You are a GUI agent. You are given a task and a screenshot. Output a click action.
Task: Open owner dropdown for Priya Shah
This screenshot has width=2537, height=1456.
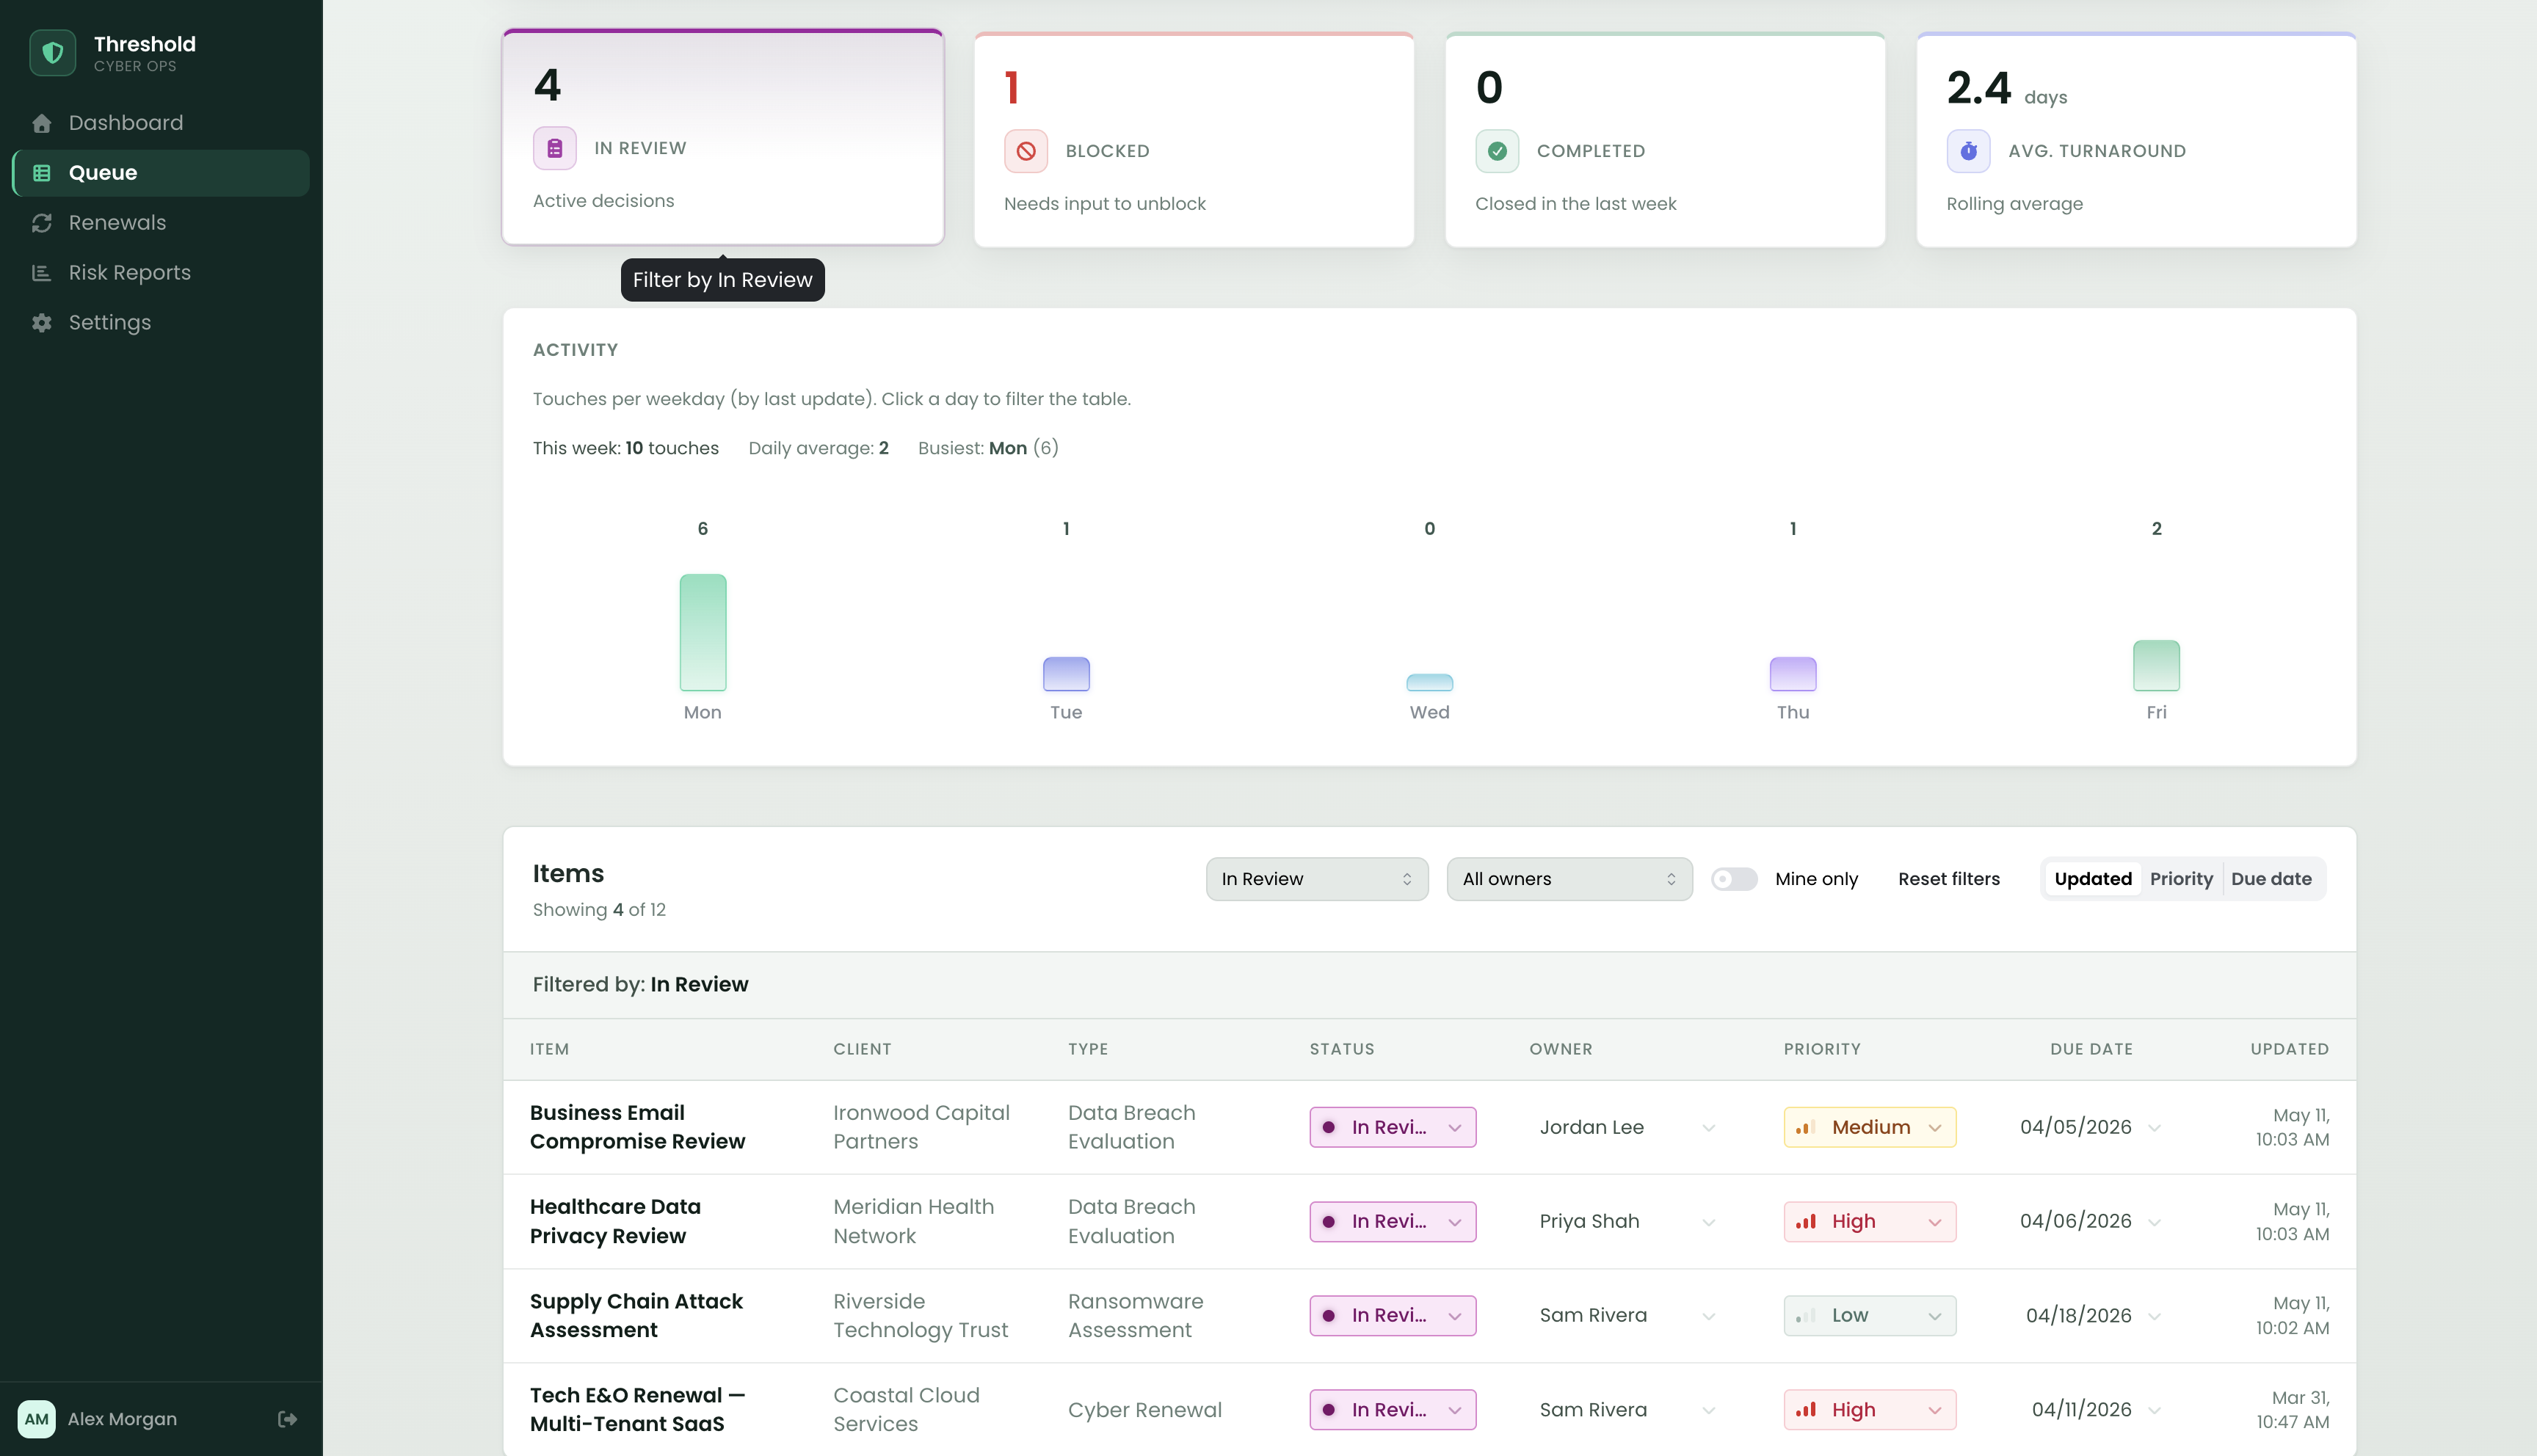click(1627, 1222)
